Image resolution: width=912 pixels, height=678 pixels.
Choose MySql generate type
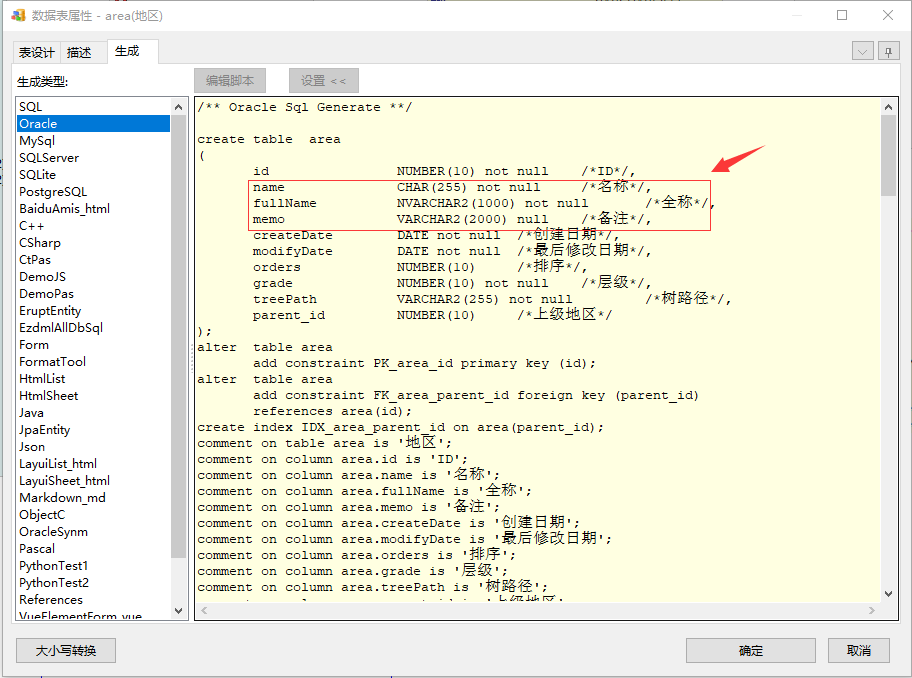coord(94,141)
